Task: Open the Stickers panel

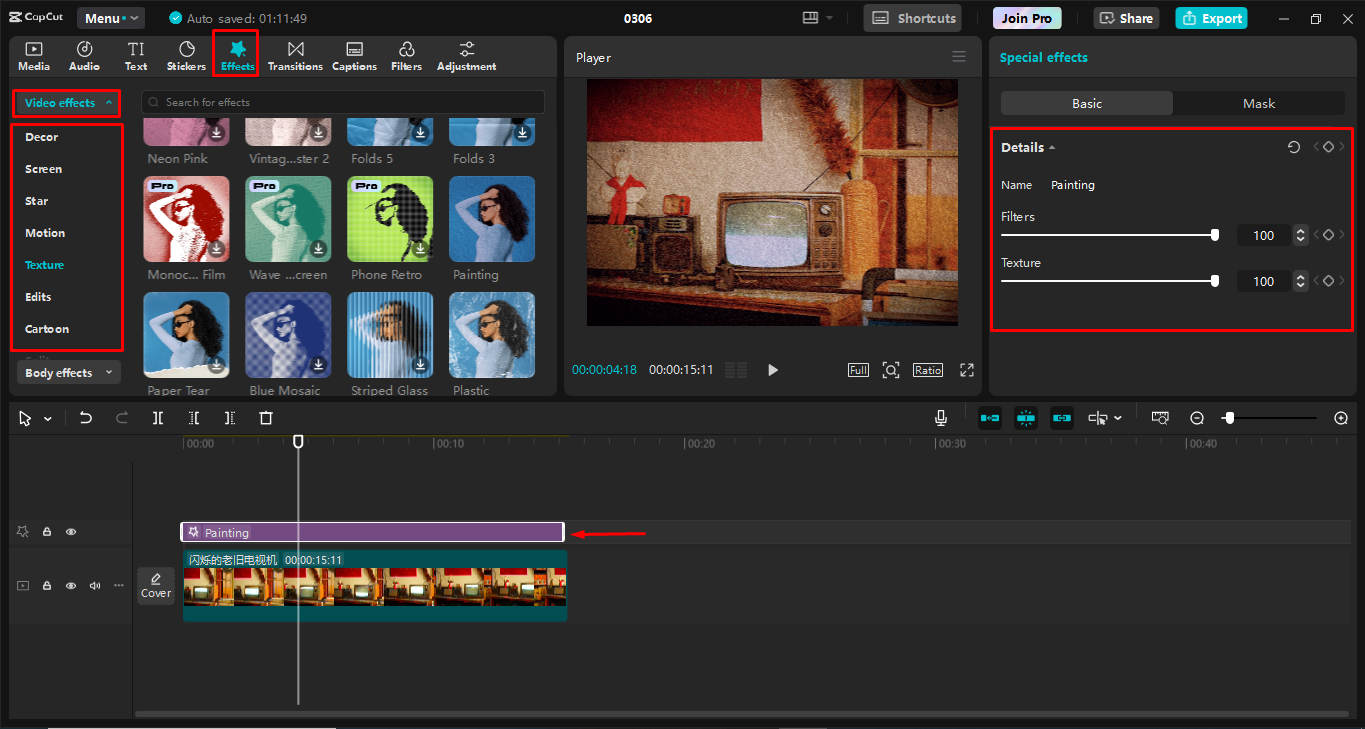Action: 186,56
